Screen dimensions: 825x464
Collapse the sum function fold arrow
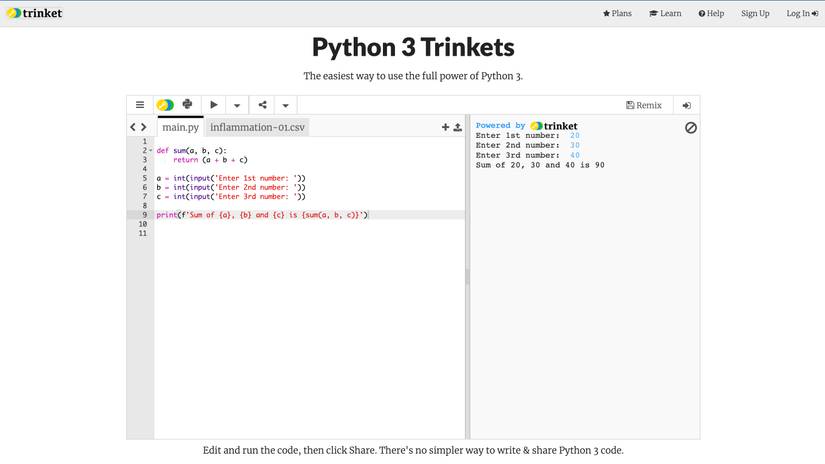pos(150,151)
